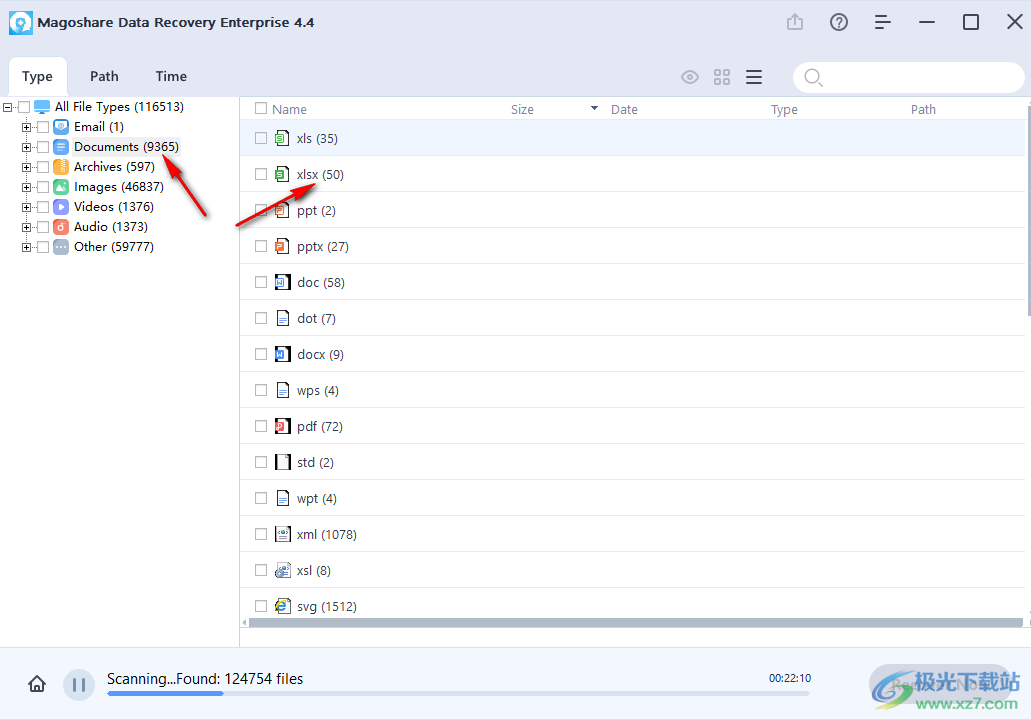
Task: Check the xsl (8) row checkbox
Action: (261, 570)
